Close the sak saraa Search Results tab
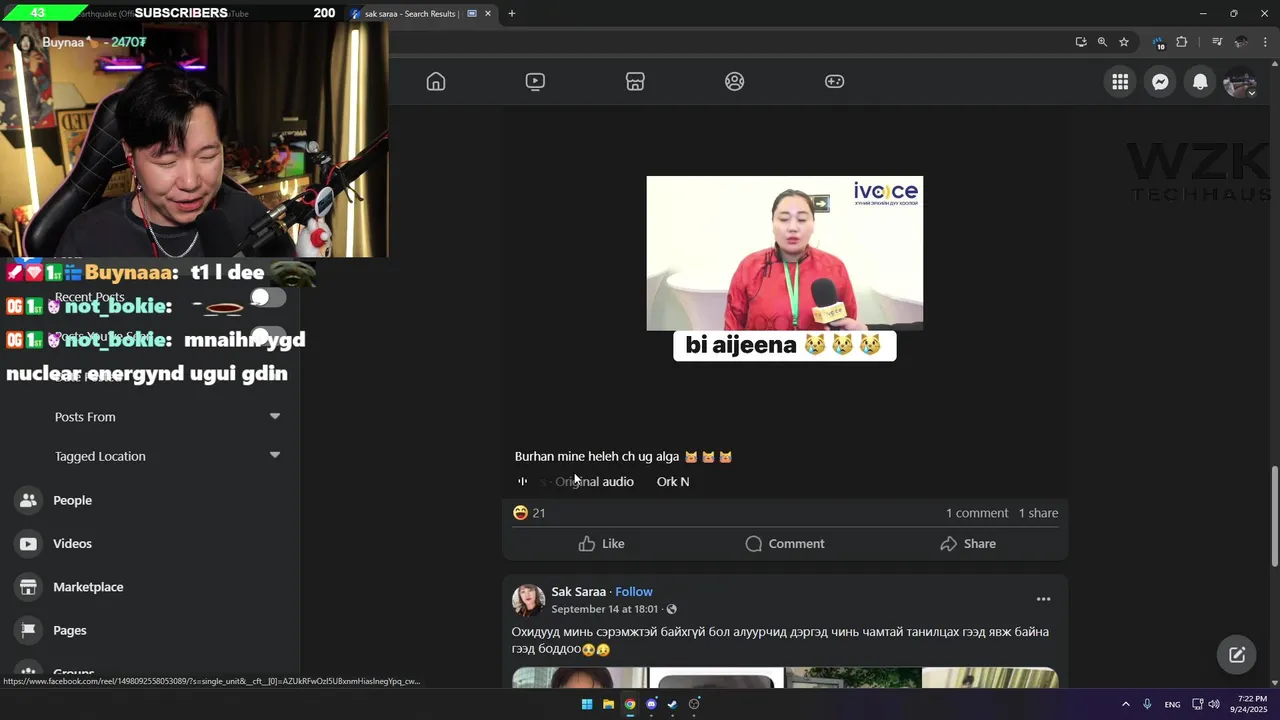This screenshot has height=720, width=1280. pos(488,13)
